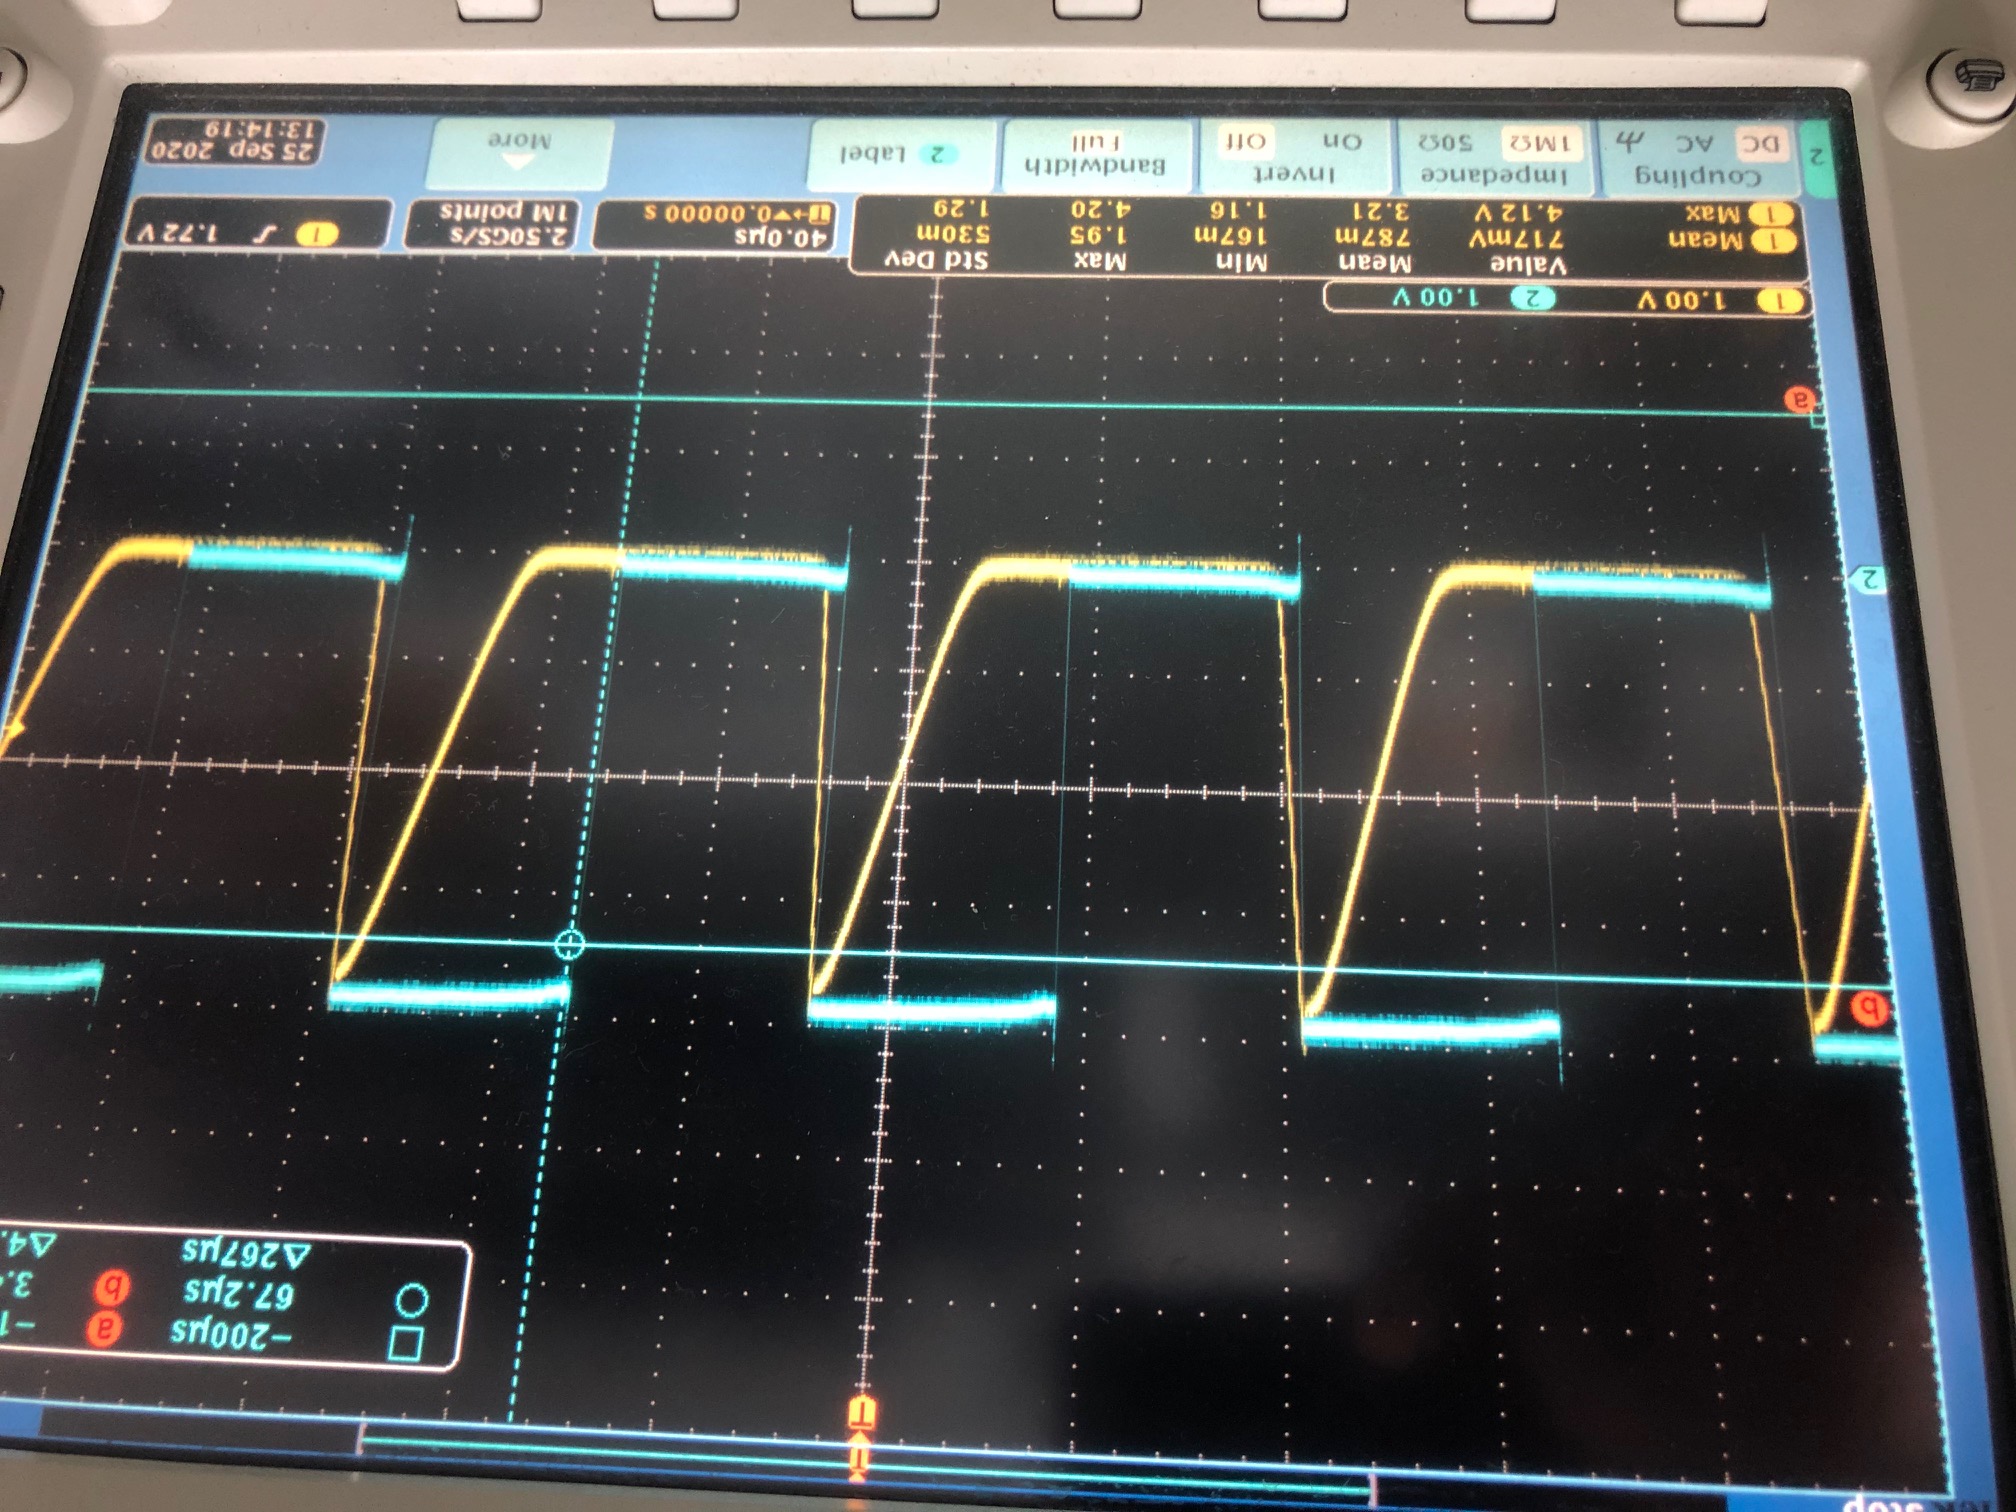
Task: Select DC coupling option
Action: click(1762, 144)
